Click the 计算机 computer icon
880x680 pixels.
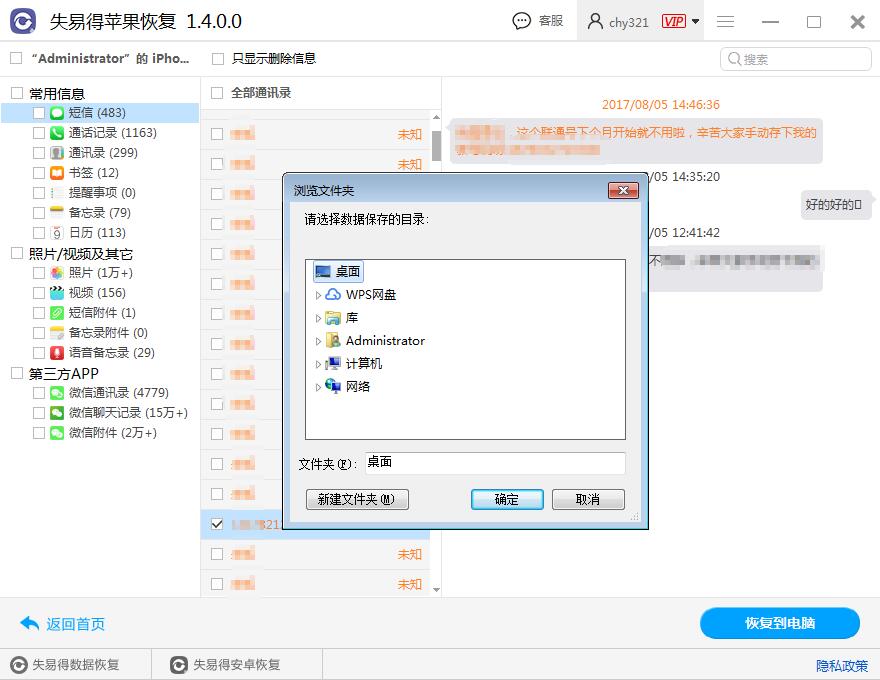coord(333,364)
